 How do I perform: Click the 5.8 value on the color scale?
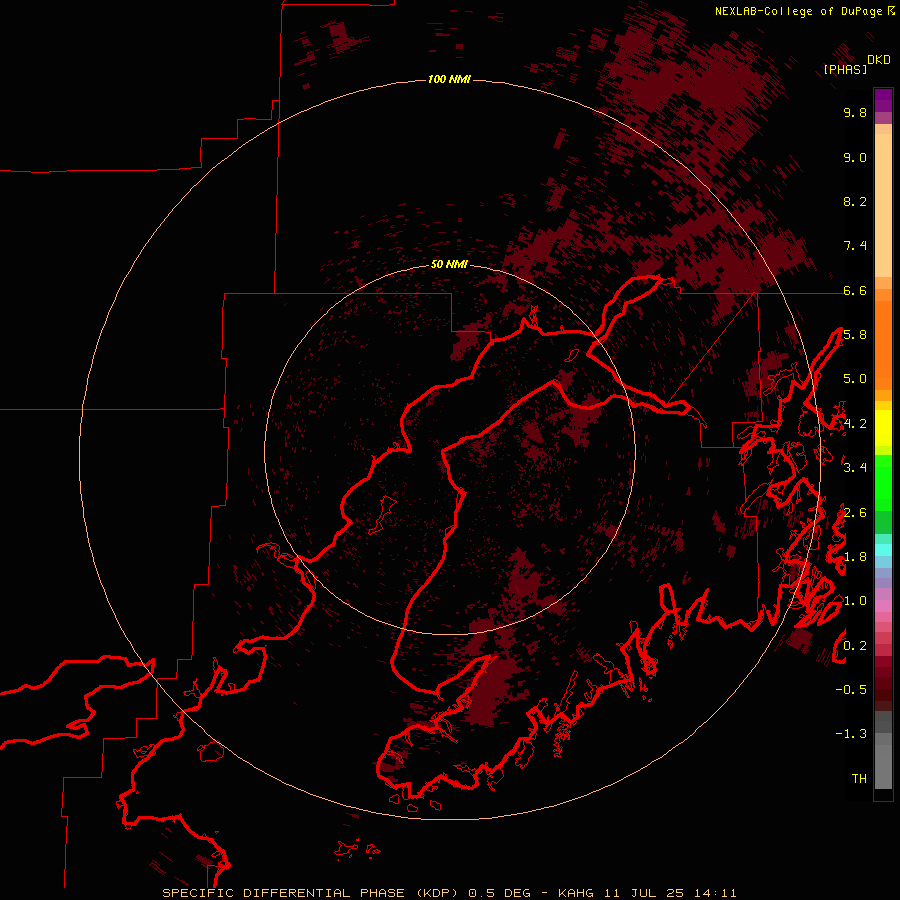pos(855,335)
